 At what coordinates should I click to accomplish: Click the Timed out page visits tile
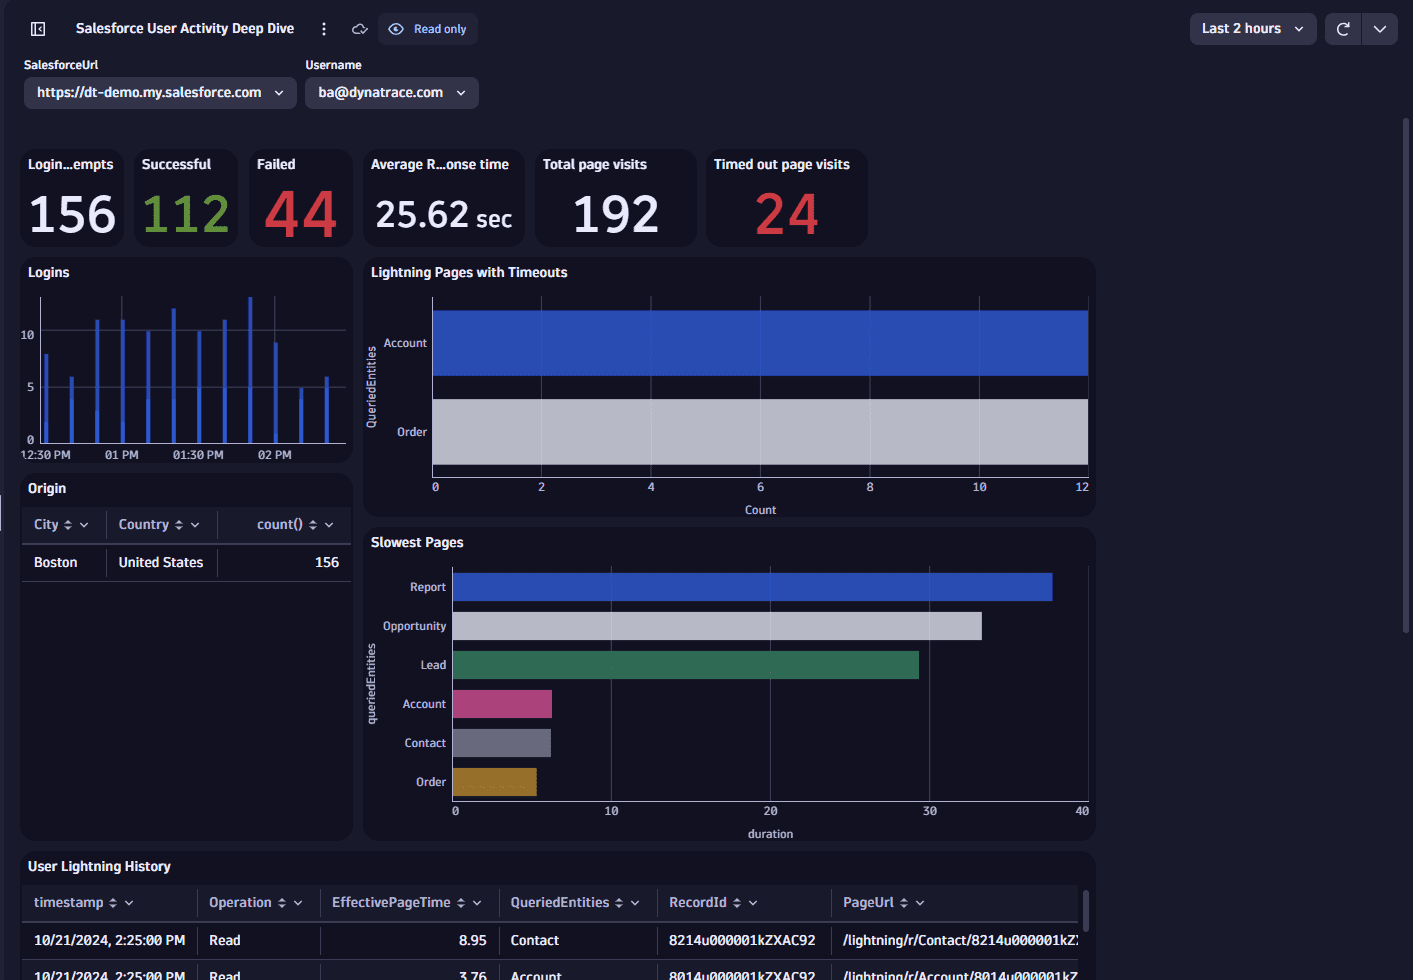point(787,198)
